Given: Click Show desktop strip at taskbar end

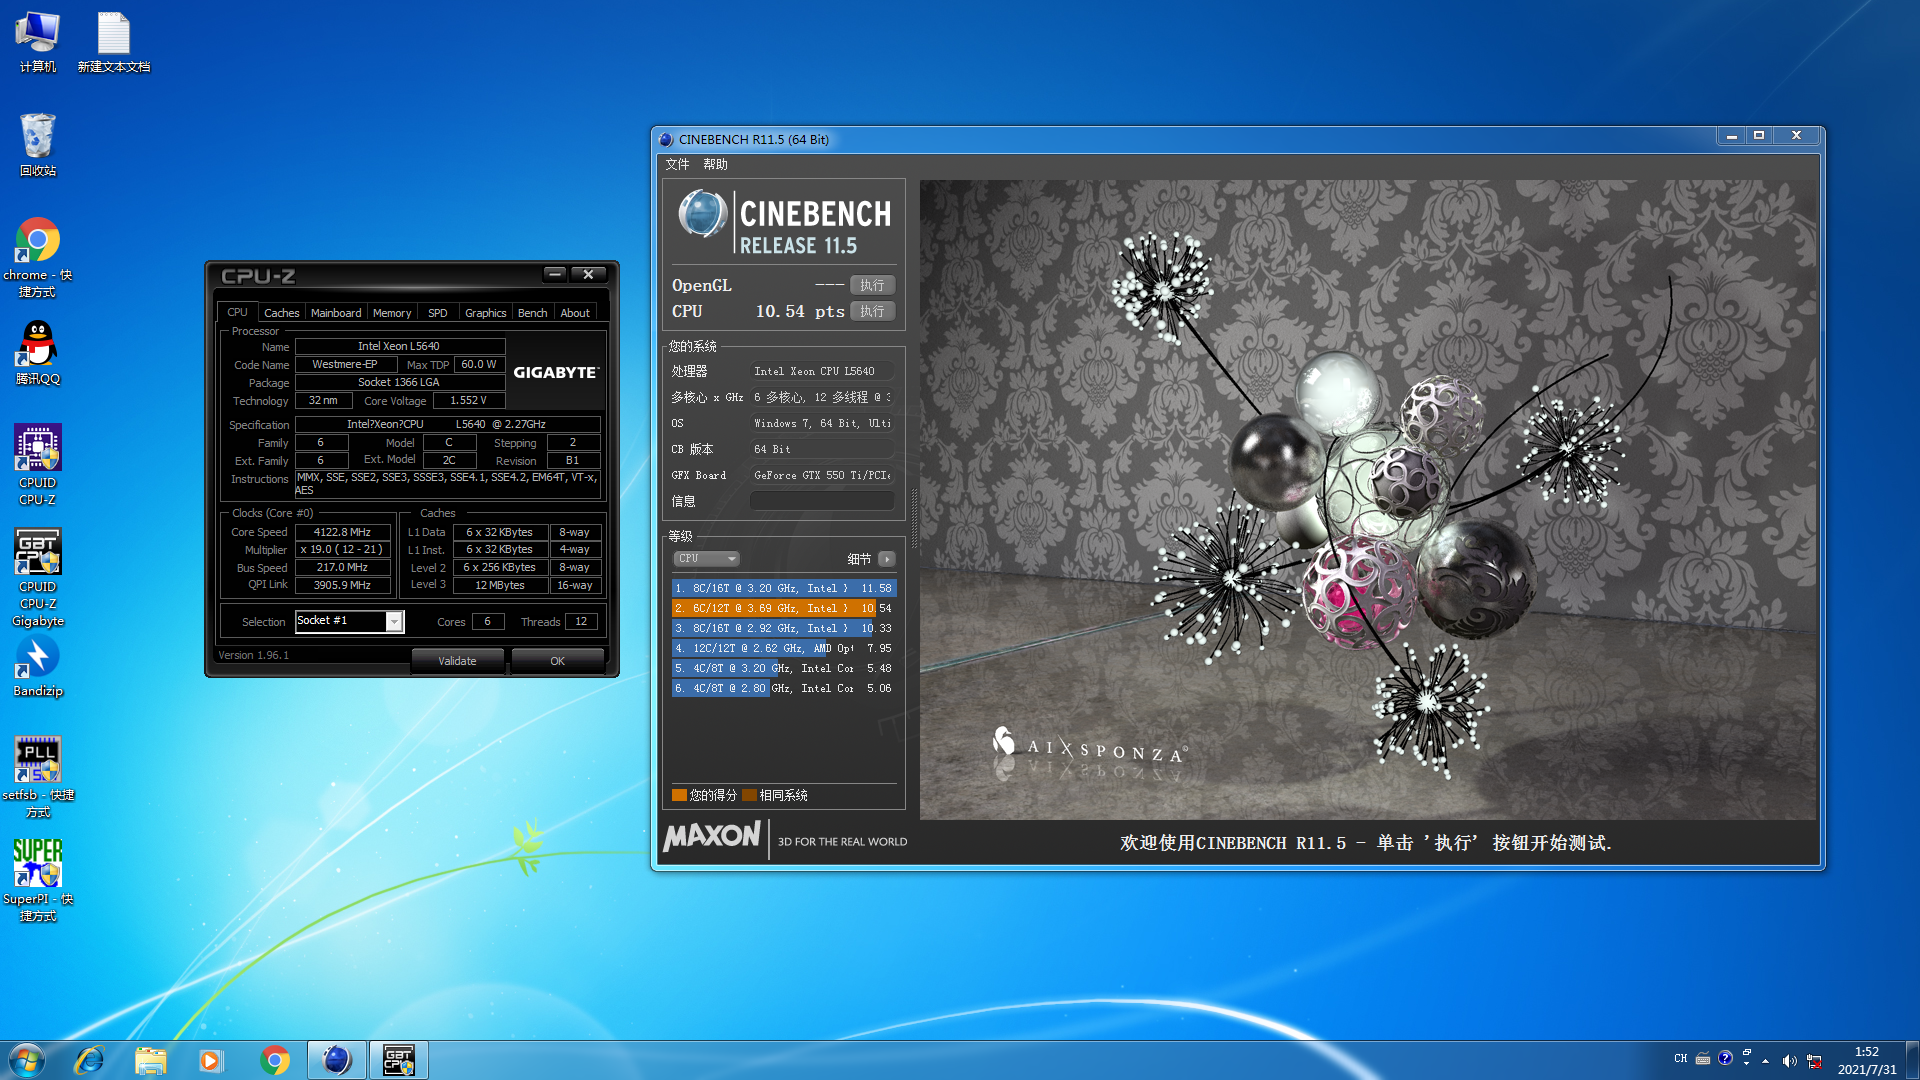Looking at the screenshot, I should click(x=1912, y=1060).
